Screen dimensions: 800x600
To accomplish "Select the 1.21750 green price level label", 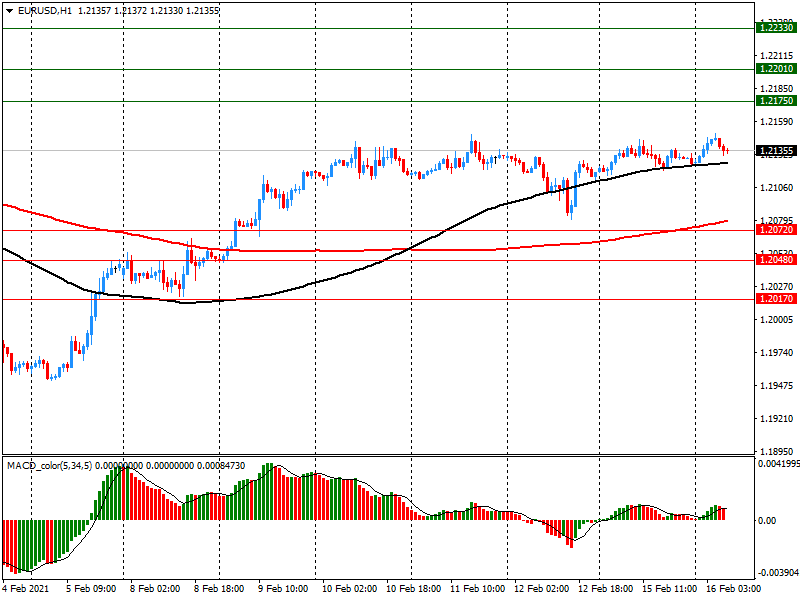I will coord(776,102).
